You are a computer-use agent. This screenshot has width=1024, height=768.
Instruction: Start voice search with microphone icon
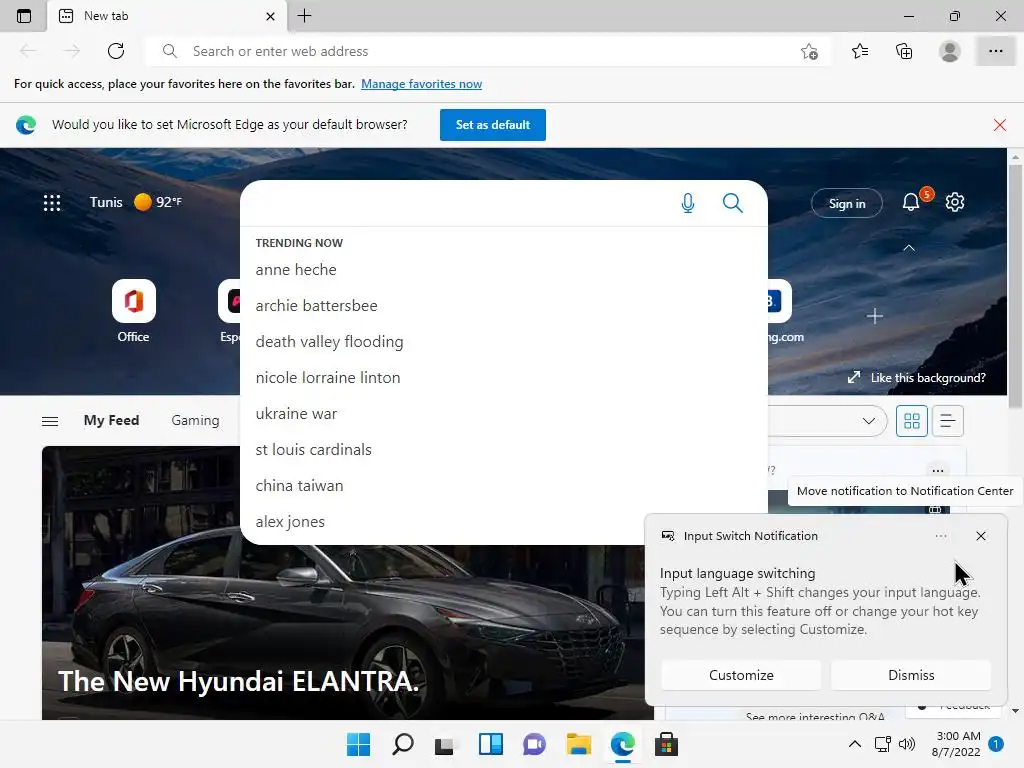click(688, 203)
